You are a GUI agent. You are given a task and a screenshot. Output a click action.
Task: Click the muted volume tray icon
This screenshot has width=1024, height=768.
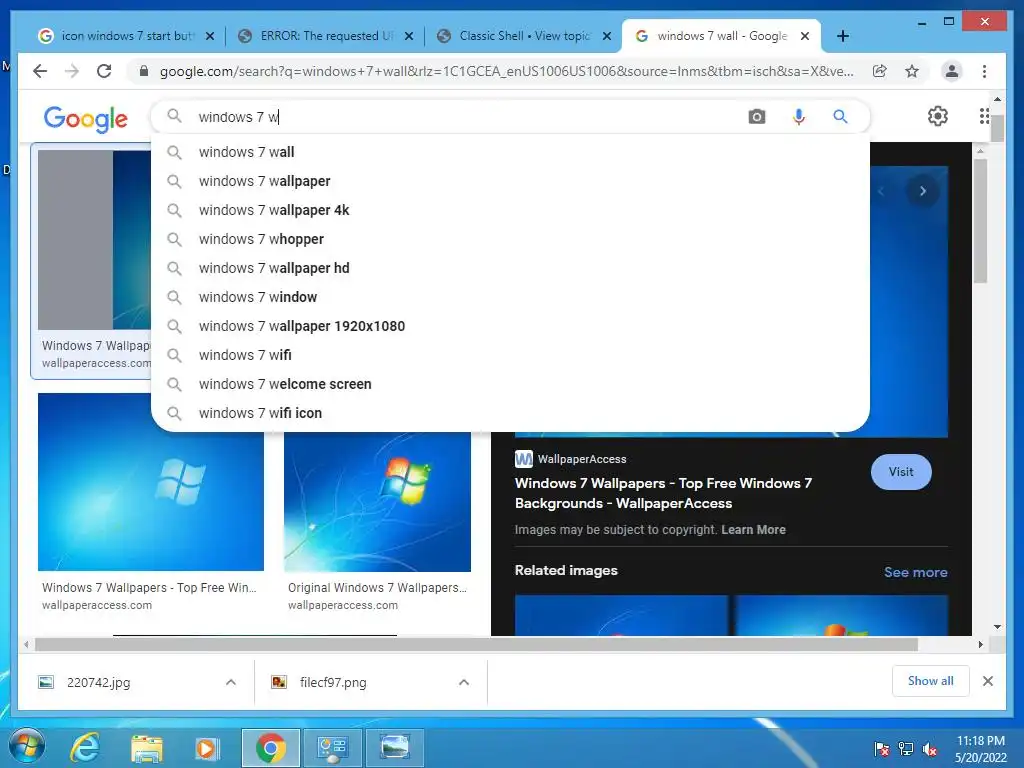point(930,749)
